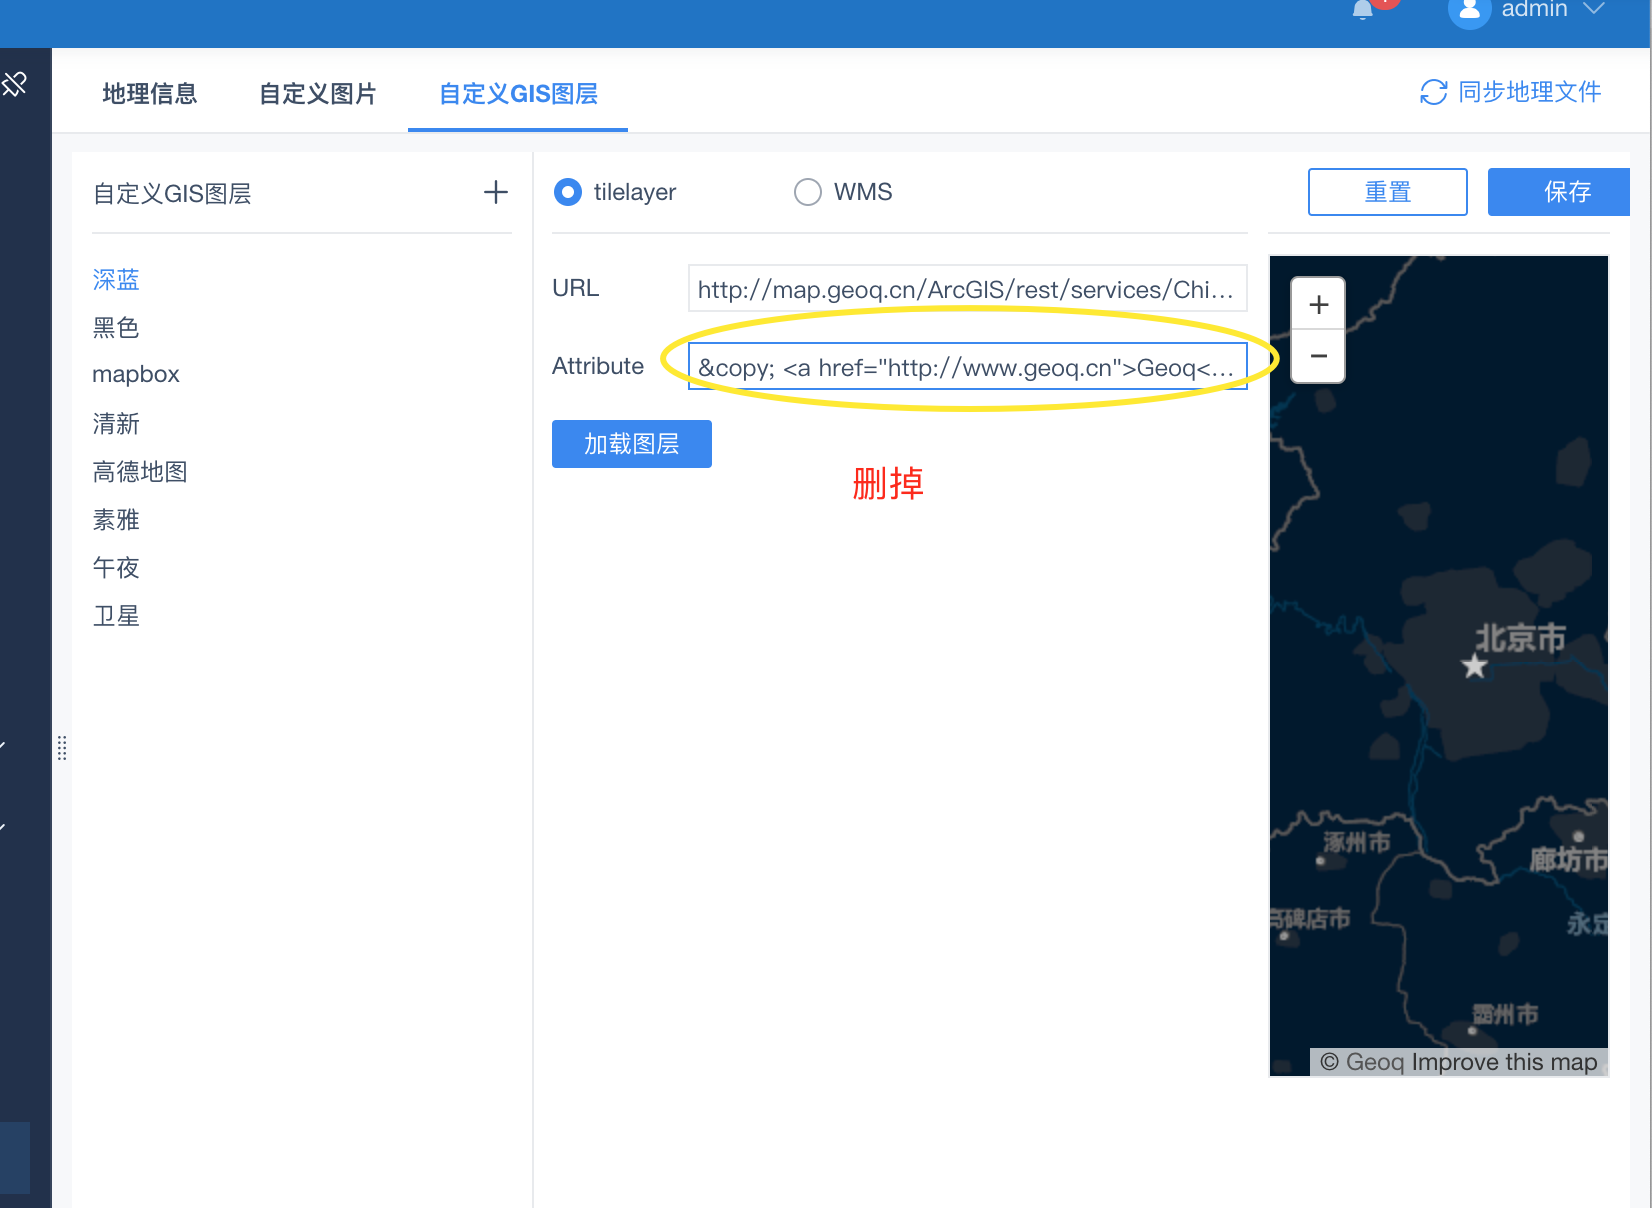1652x1208 pixels.
Task: Click the 同步地理文件 link
Action: point(1529,92)
